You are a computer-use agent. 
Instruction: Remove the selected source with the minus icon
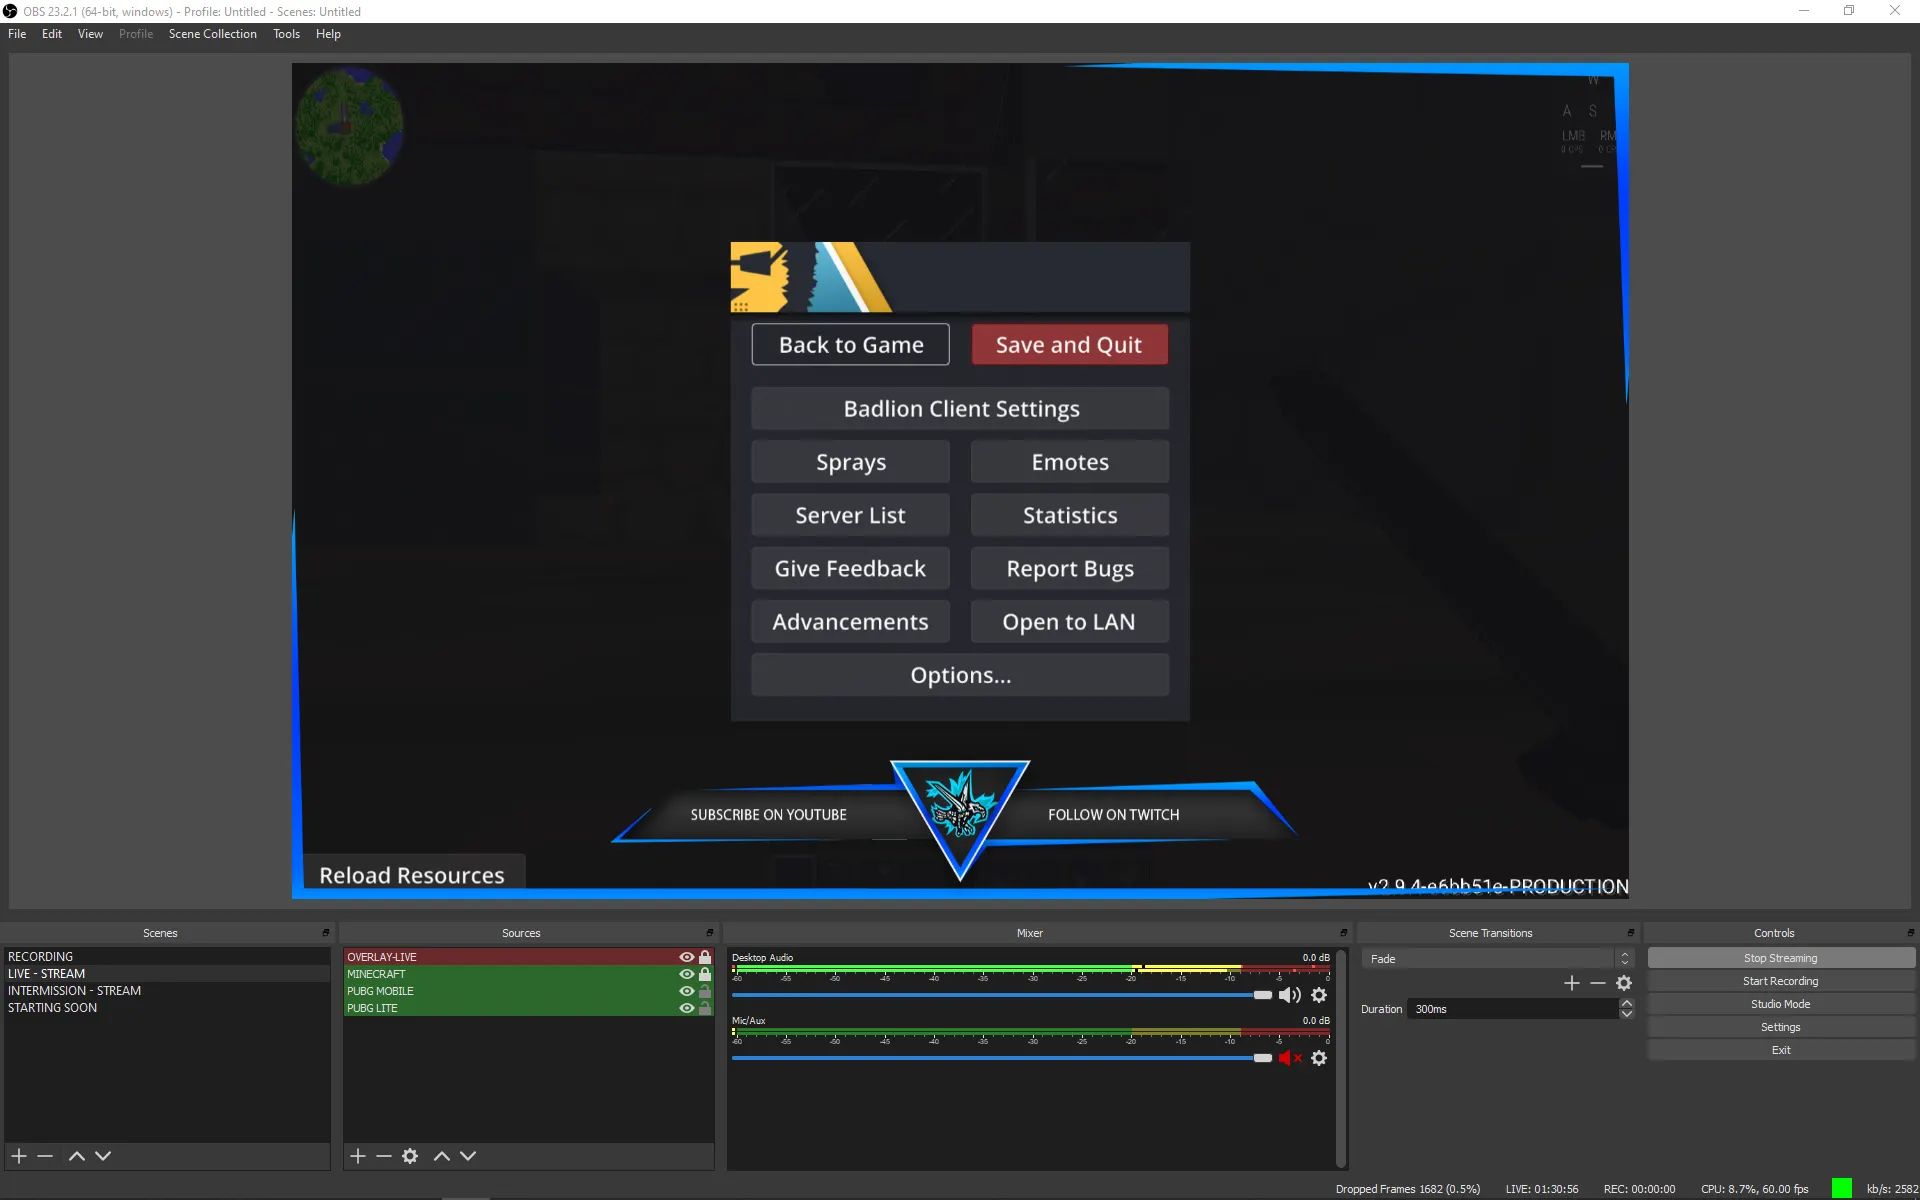click(x=384, y=1156)
